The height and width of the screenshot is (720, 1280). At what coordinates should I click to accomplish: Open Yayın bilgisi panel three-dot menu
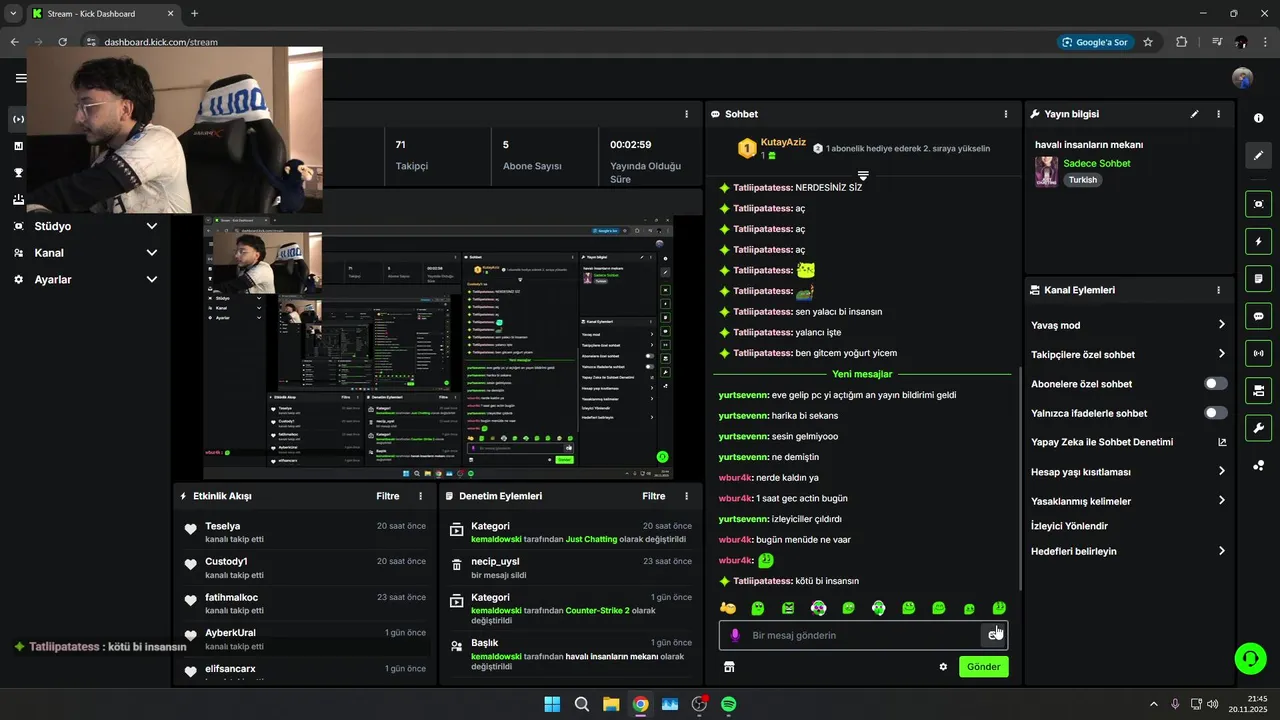[1218, 114]
